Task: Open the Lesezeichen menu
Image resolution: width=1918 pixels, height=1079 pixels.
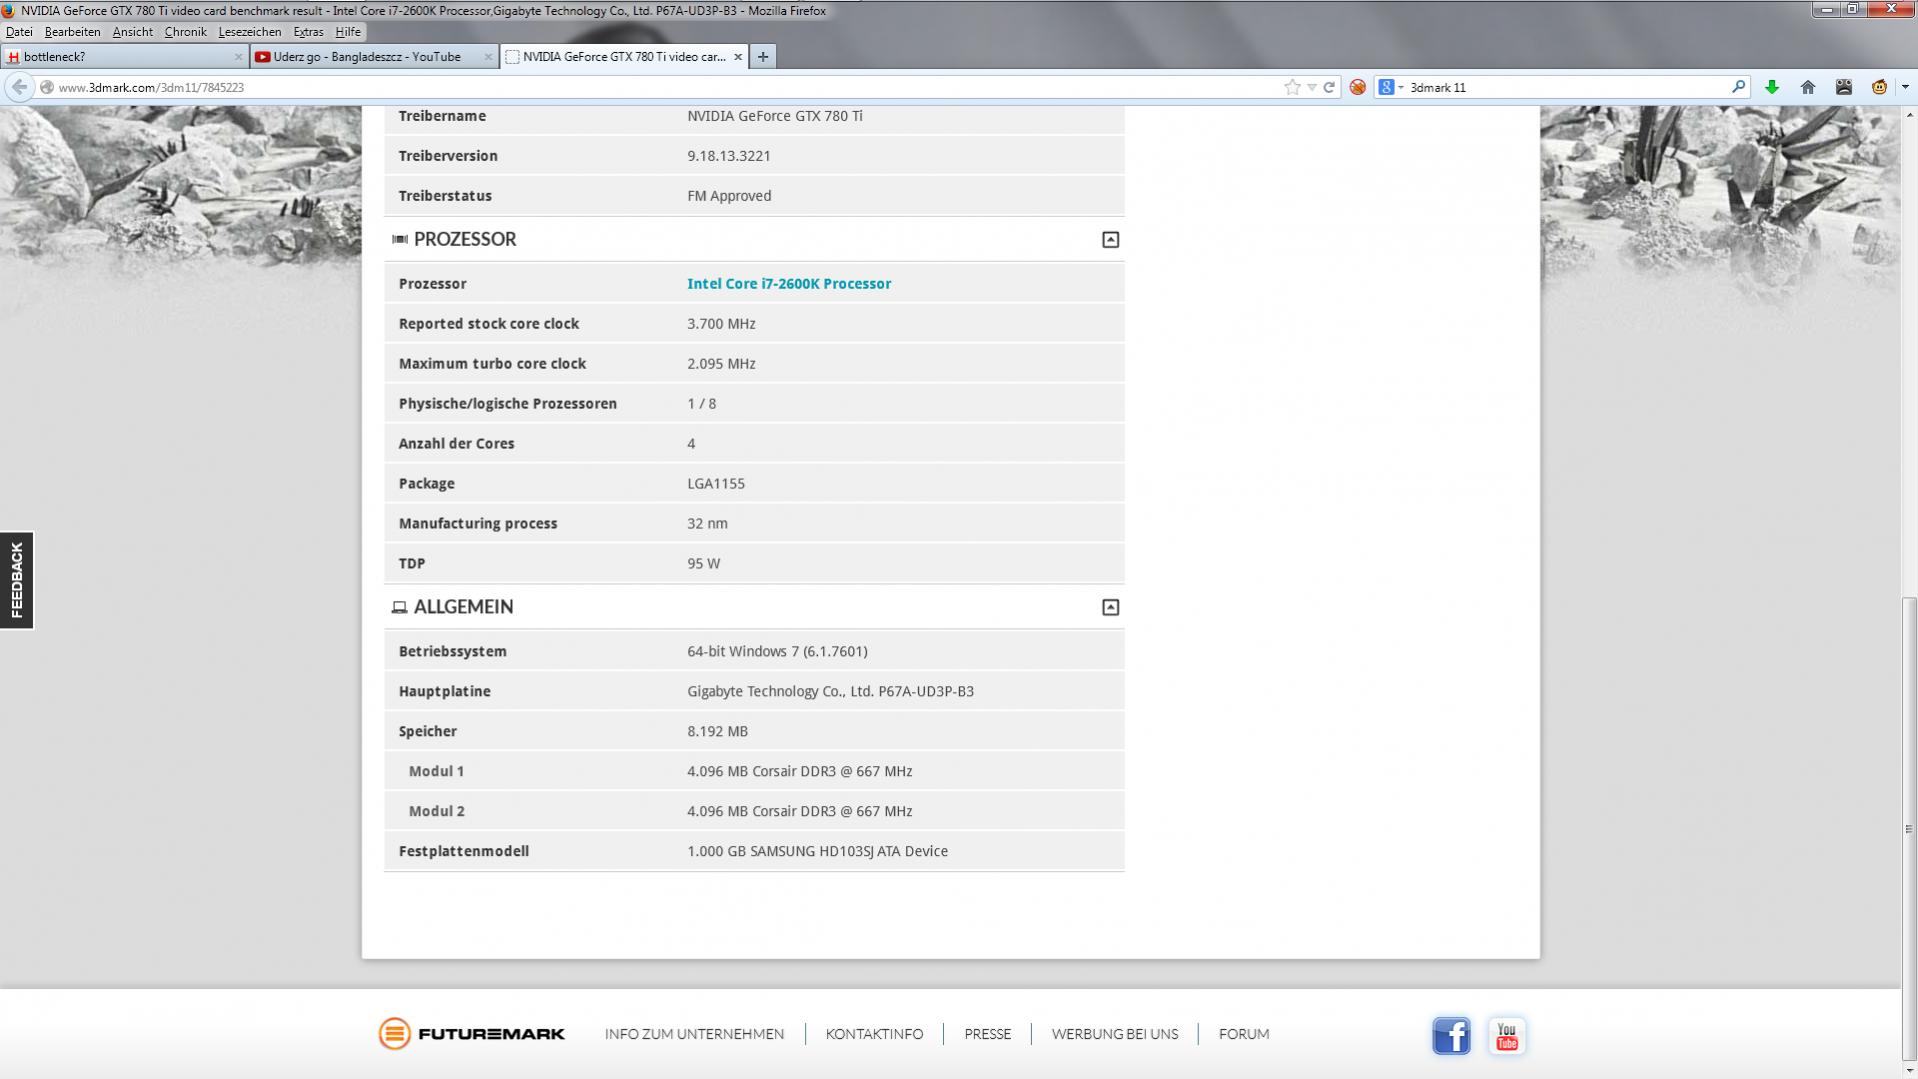Action: pyautogui.click(x=250, y=32)
